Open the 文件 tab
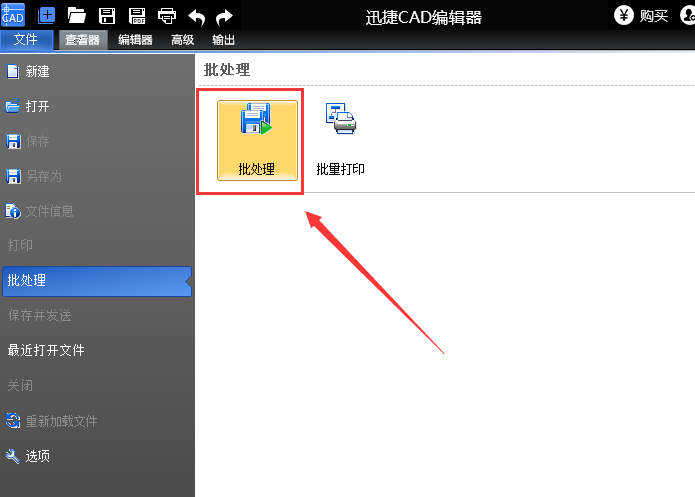Image resolution: width=695 pixels, height=497 pixels. click(x=26, y=40)
